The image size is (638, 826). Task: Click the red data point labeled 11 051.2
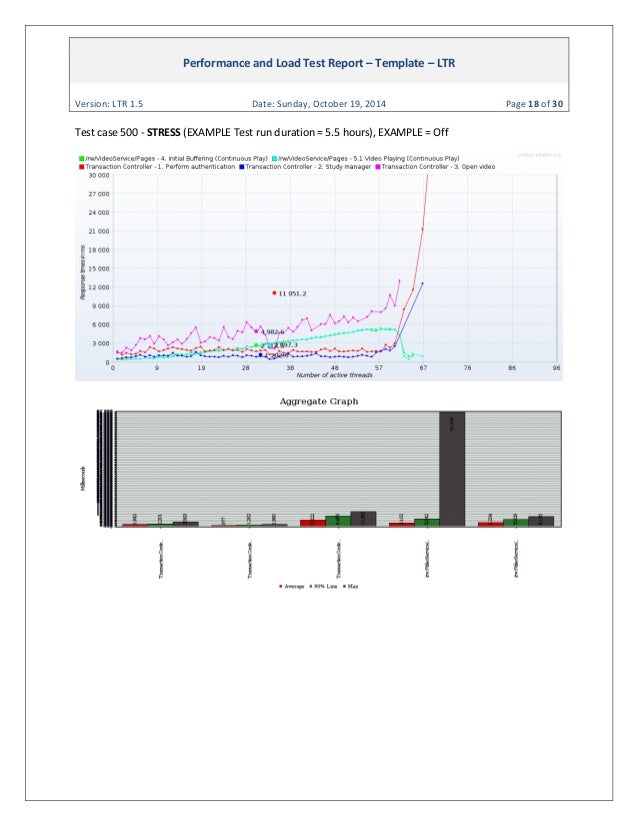click(274, 293)
